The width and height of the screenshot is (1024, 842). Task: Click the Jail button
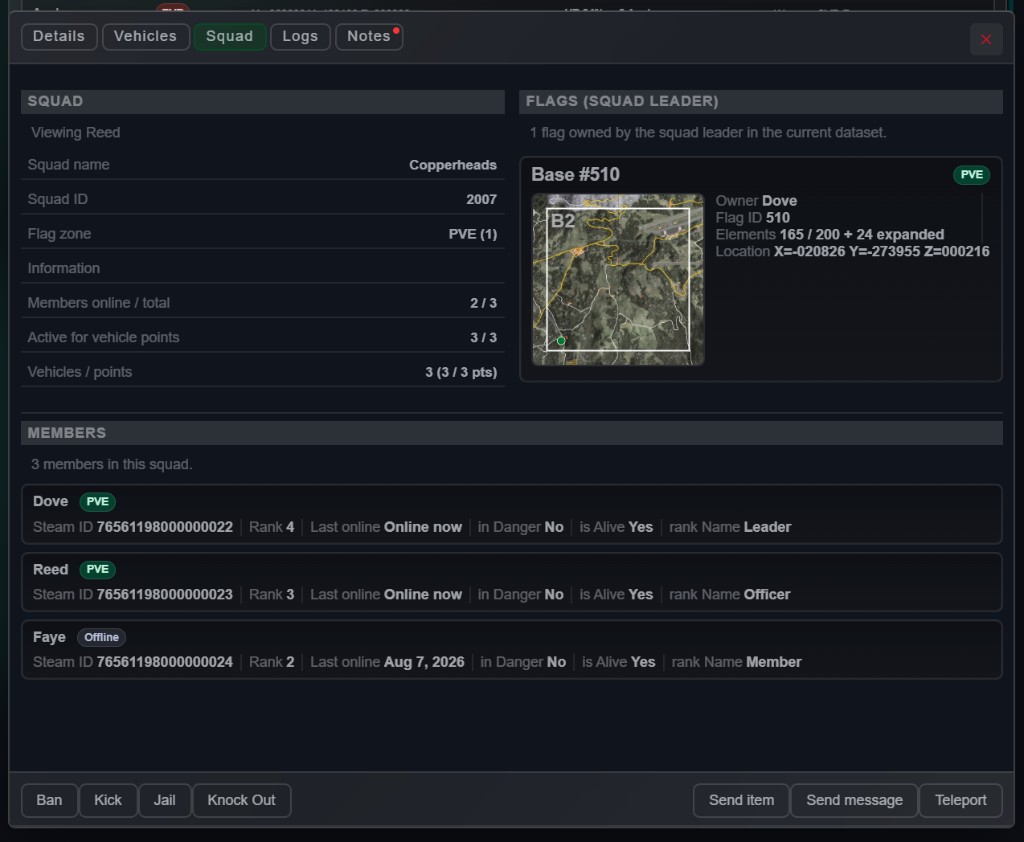(x=165, y=800)
